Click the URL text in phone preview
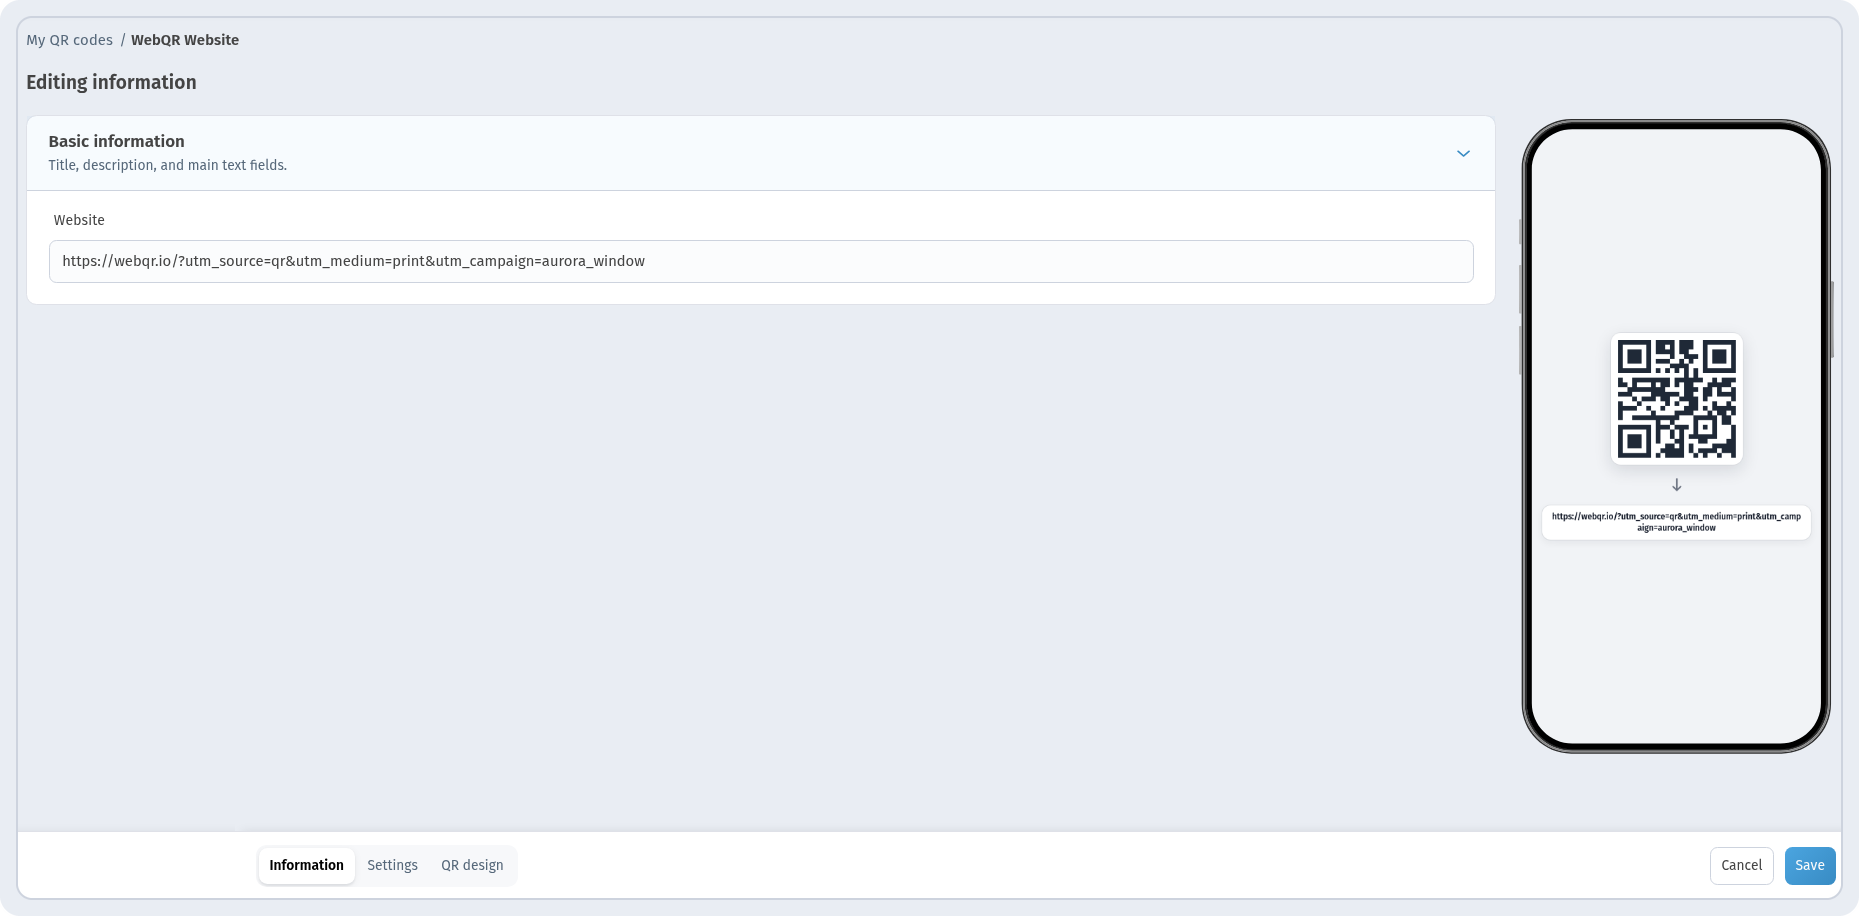 tap(1676, 522)
